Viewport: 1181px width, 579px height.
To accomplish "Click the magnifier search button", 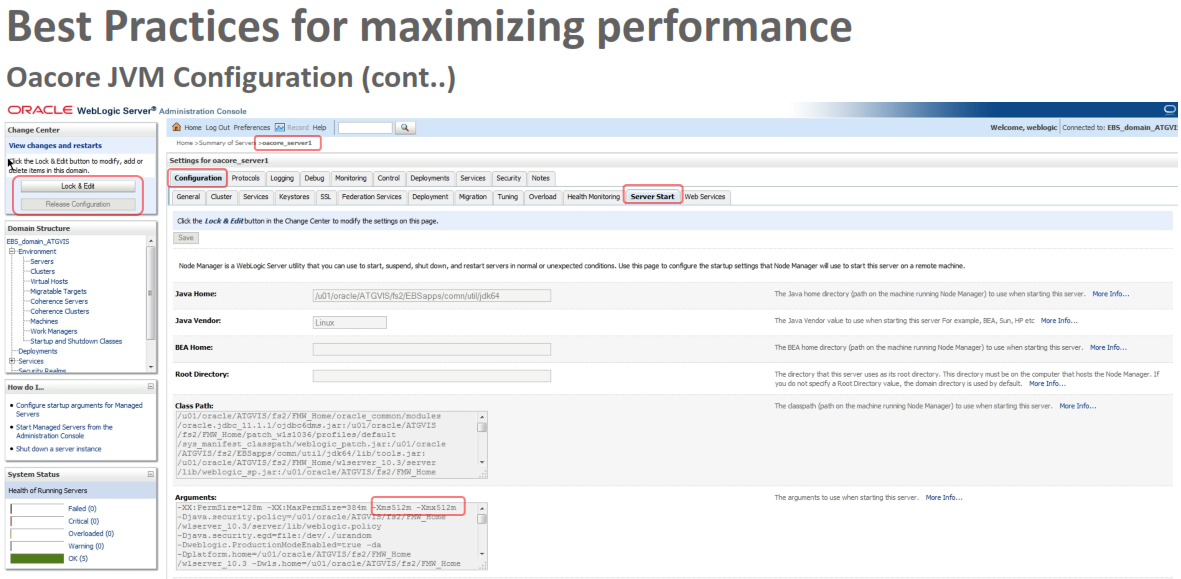I will (405, 128).
